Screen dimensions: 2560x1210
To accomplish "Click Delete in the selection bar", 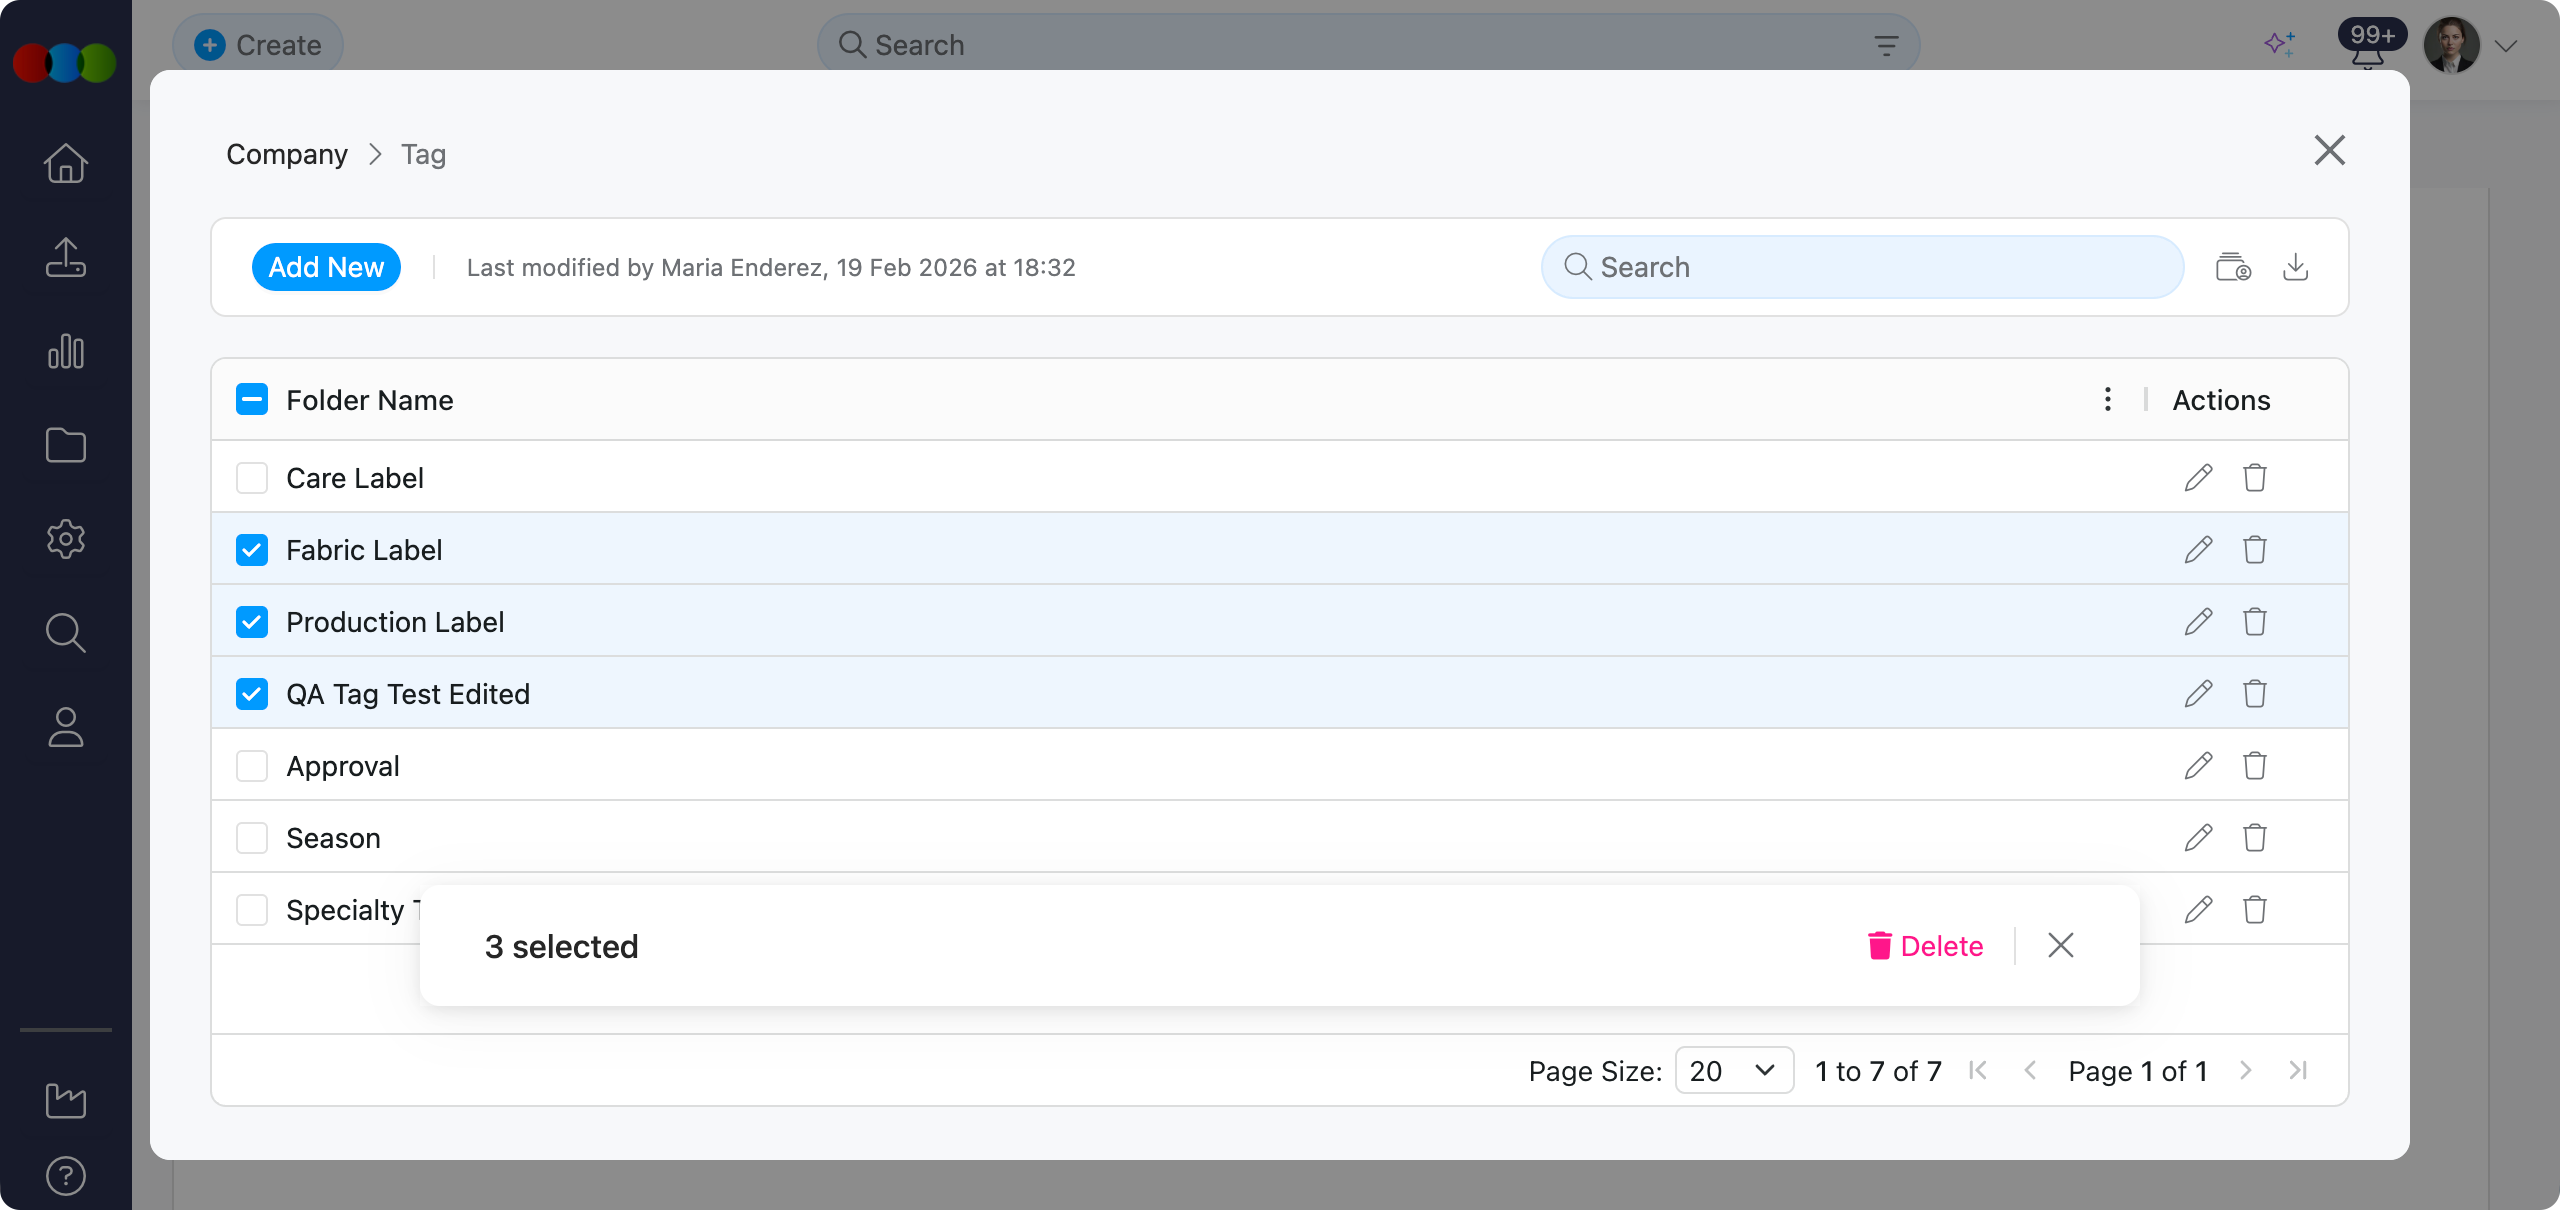I will click(x=1925, y=946).
